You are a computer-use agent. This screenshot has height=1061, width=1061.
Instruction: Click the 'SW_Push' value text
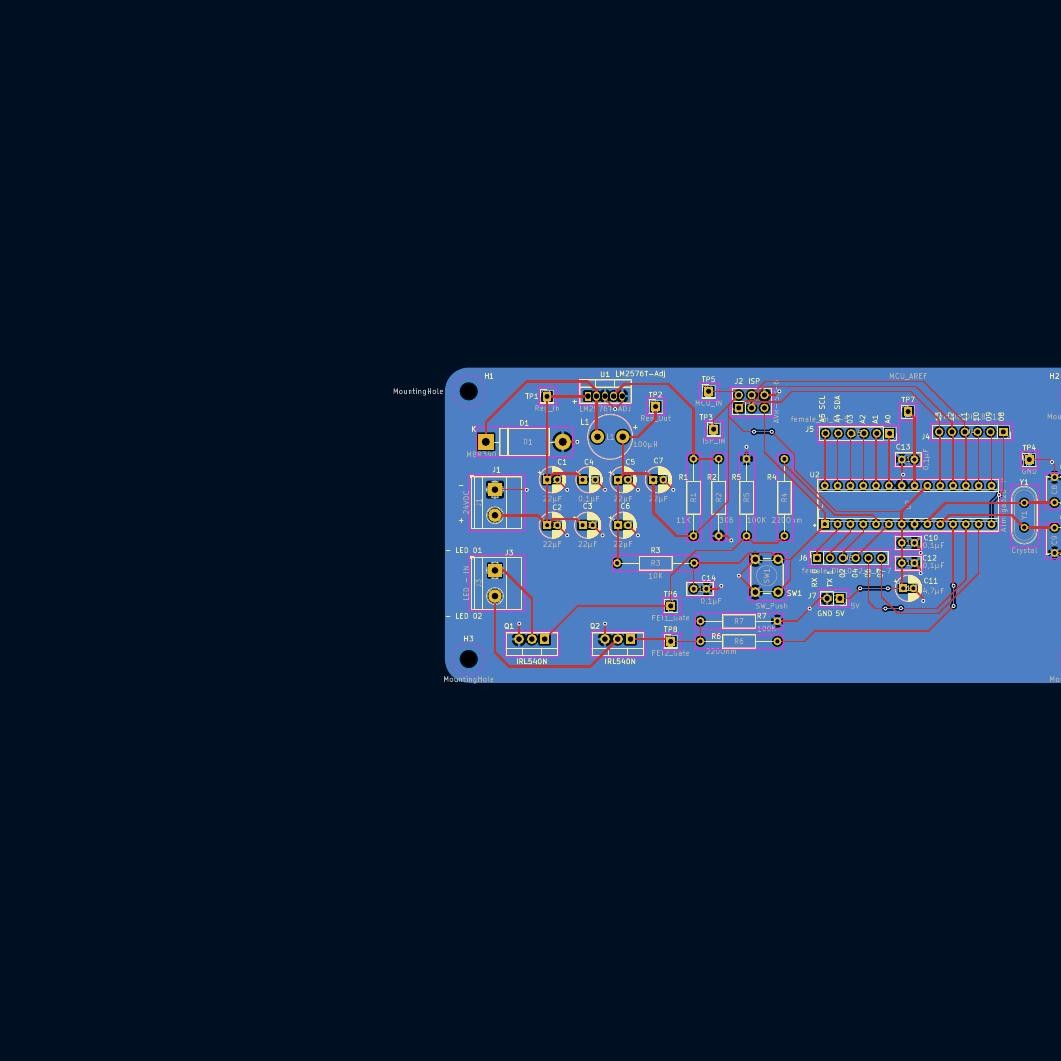[771, 606]
